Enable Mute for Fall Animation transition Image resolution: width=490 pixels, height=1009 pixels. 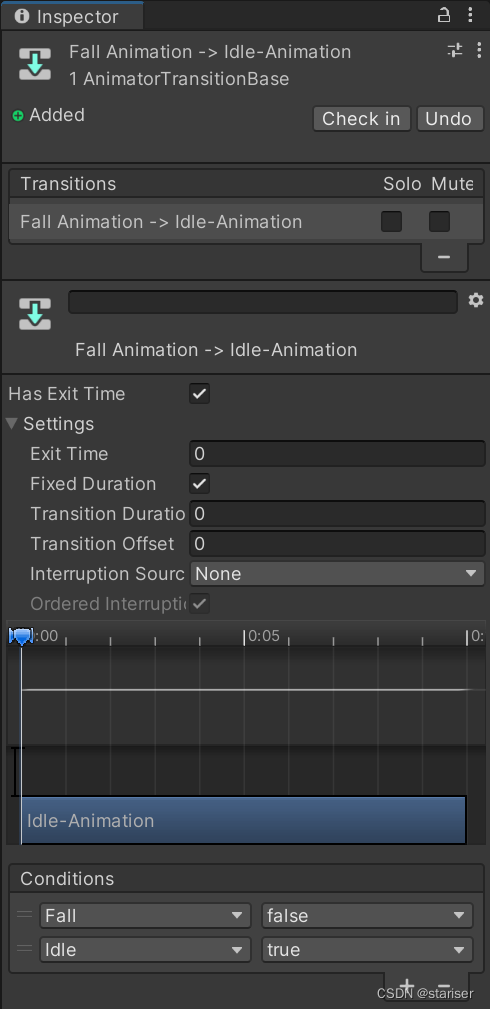coord(439,222)
